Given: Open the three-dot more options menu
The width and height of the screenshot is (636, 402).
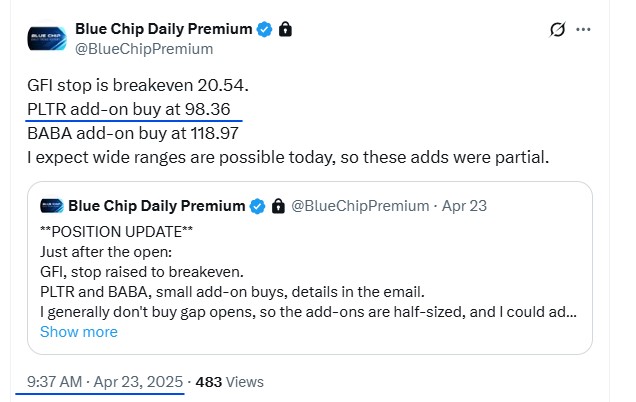Looking at the screenshot, I should [583, 29].
